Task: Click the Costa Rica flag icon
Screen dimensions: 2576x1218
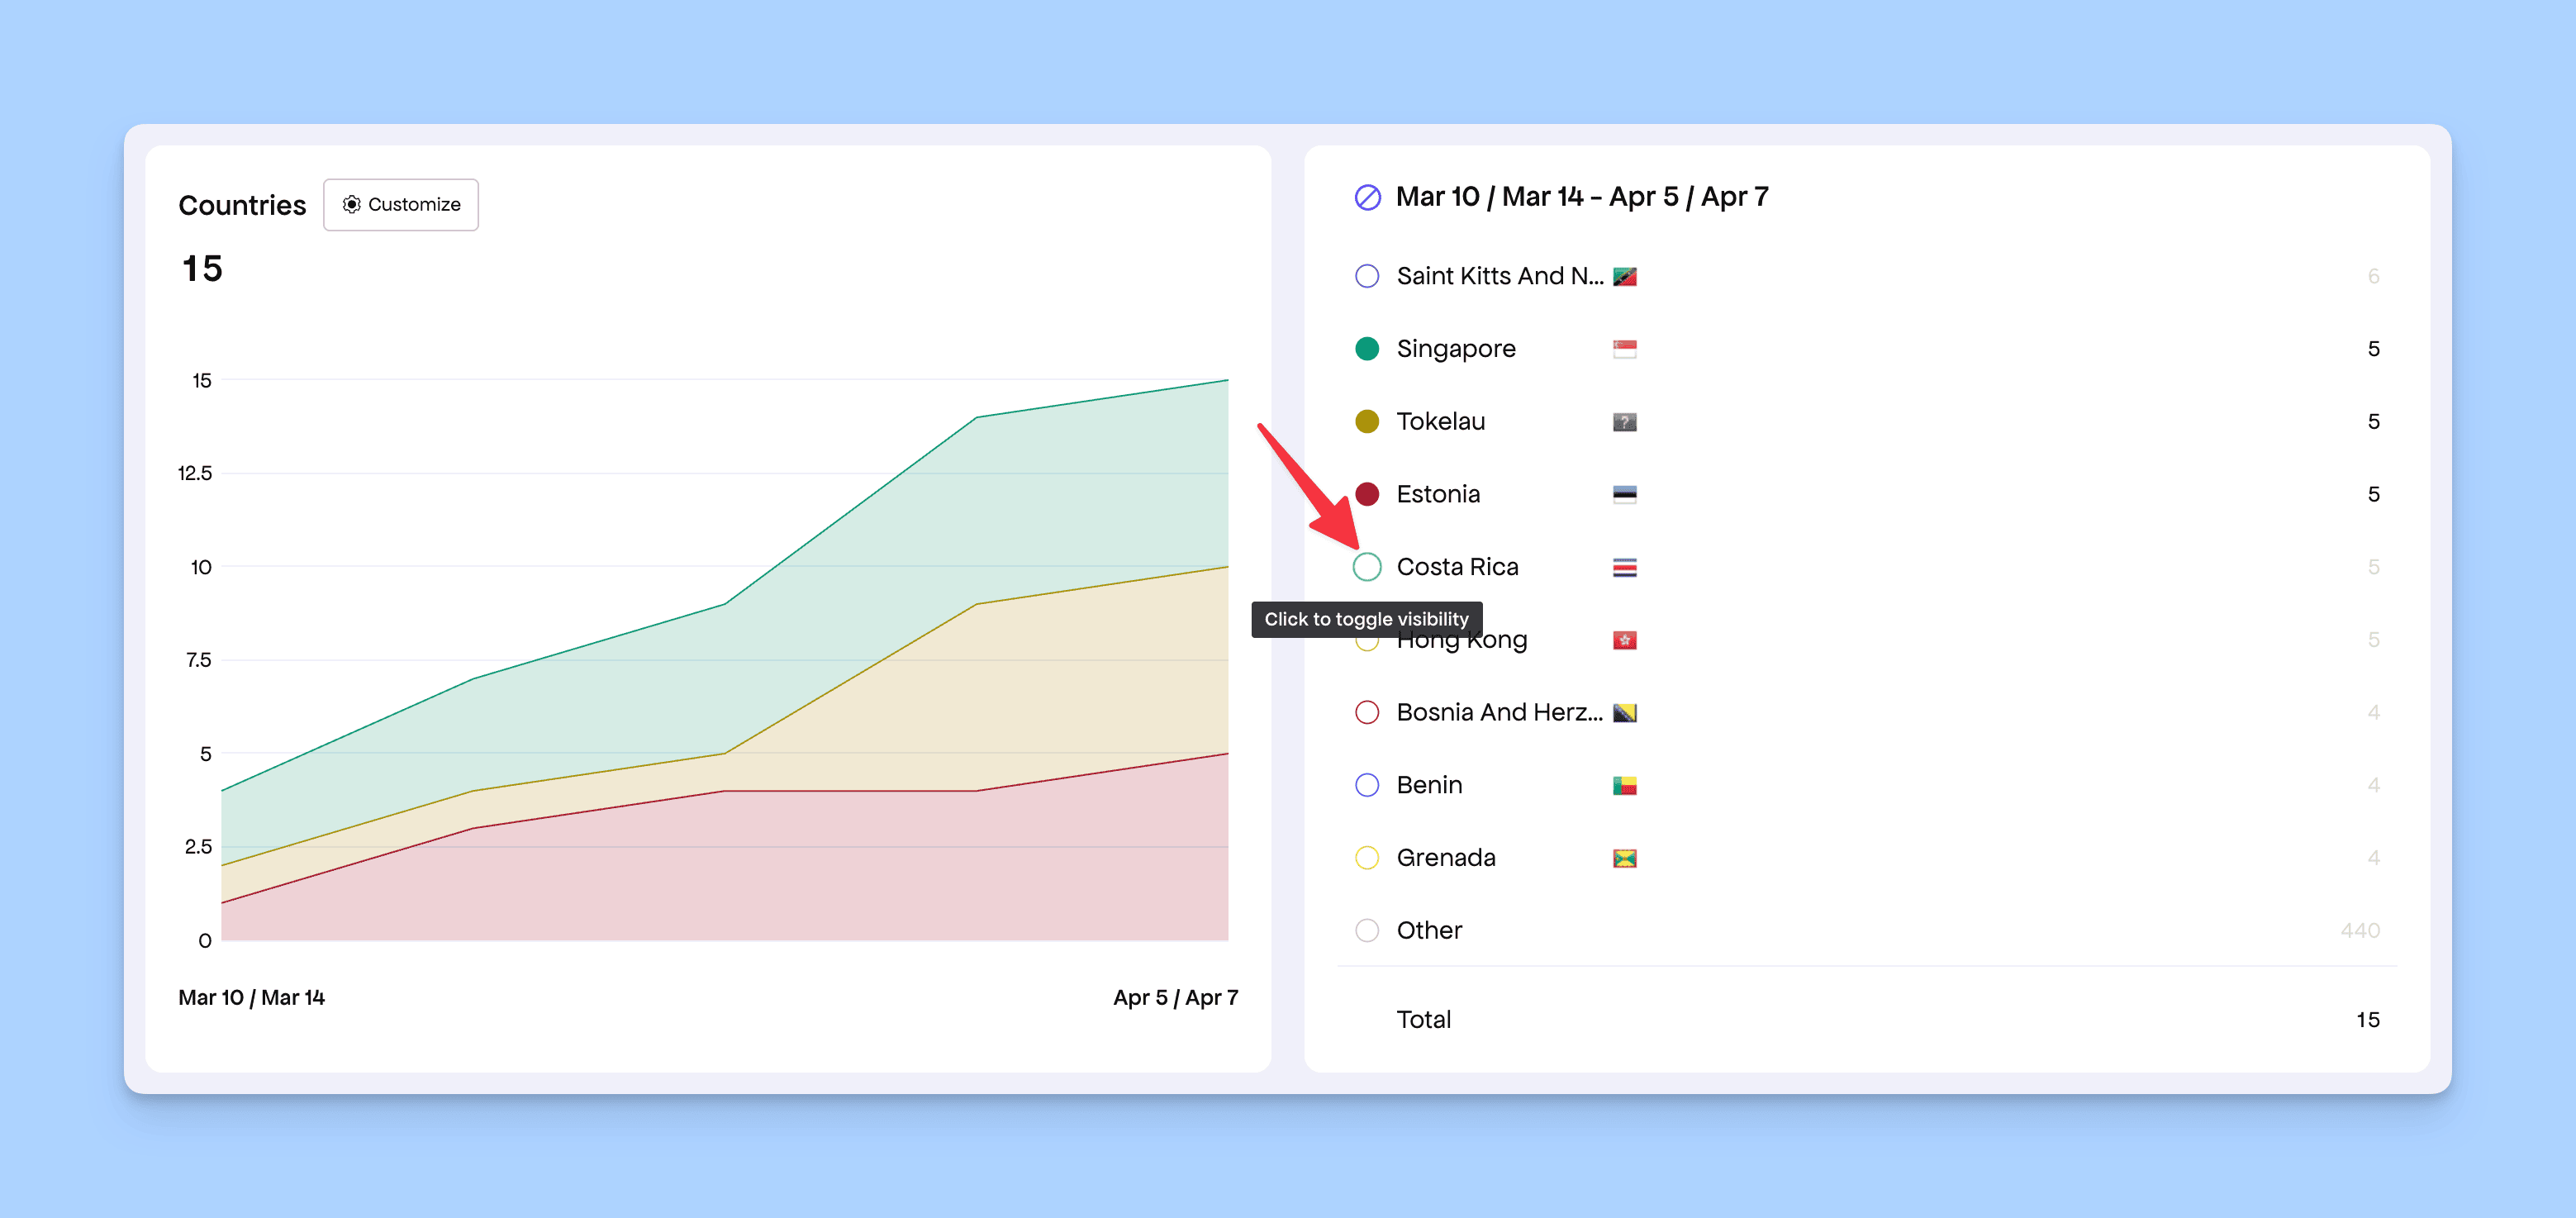Action: (x=1624, y=567)
